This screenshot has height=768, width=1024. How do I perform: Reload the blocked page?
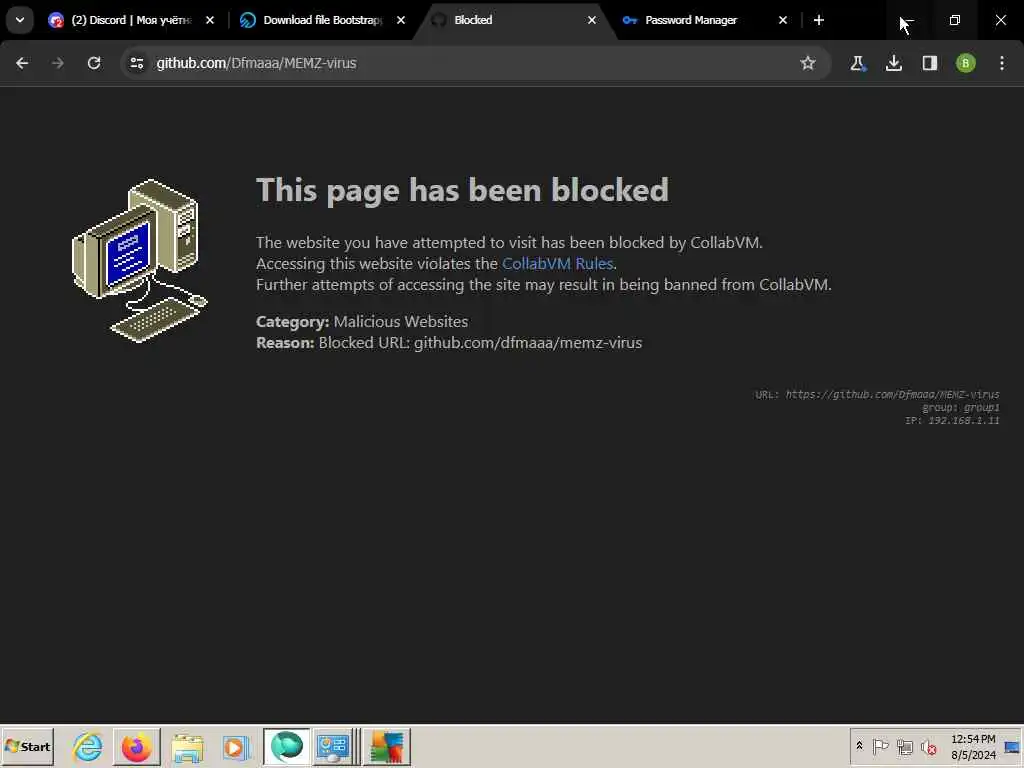point(94,63)
